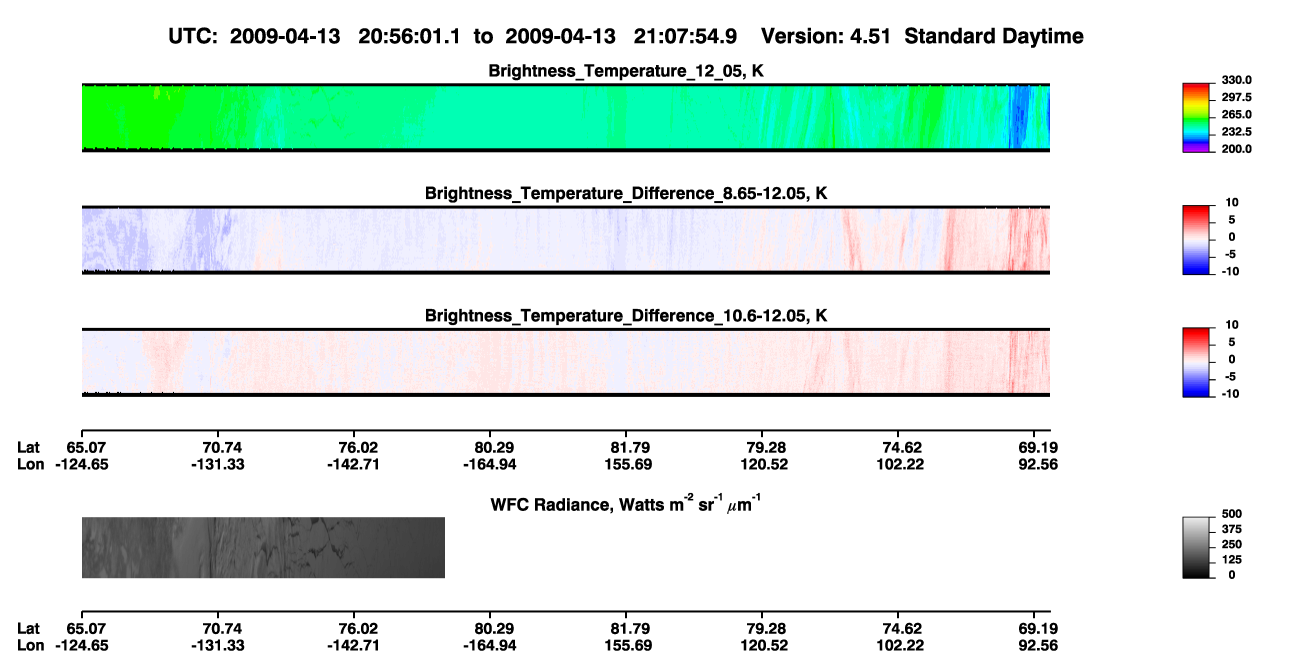1300x667 pixels.
Task: Click the "Brightness_Temperature_Difference_8.65-12.05, K" title
Action: click(x=626, y=193)
